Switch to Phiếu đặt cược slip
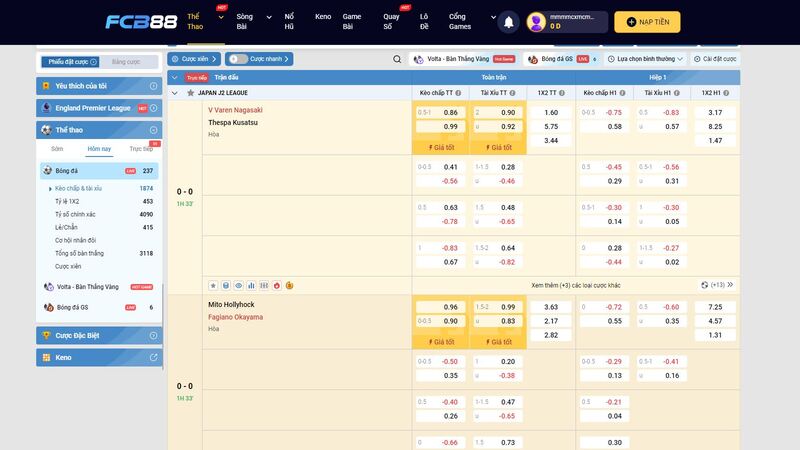This screenshot has width=800, height=450. tap(70, 62)
